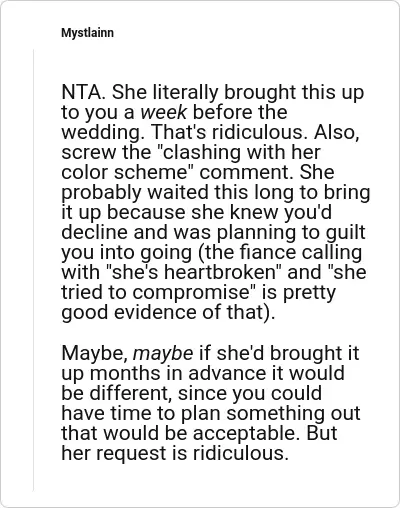400x508 pixels.
Task: Open the Mystlainn user profile link
Action: coord(87,33)
